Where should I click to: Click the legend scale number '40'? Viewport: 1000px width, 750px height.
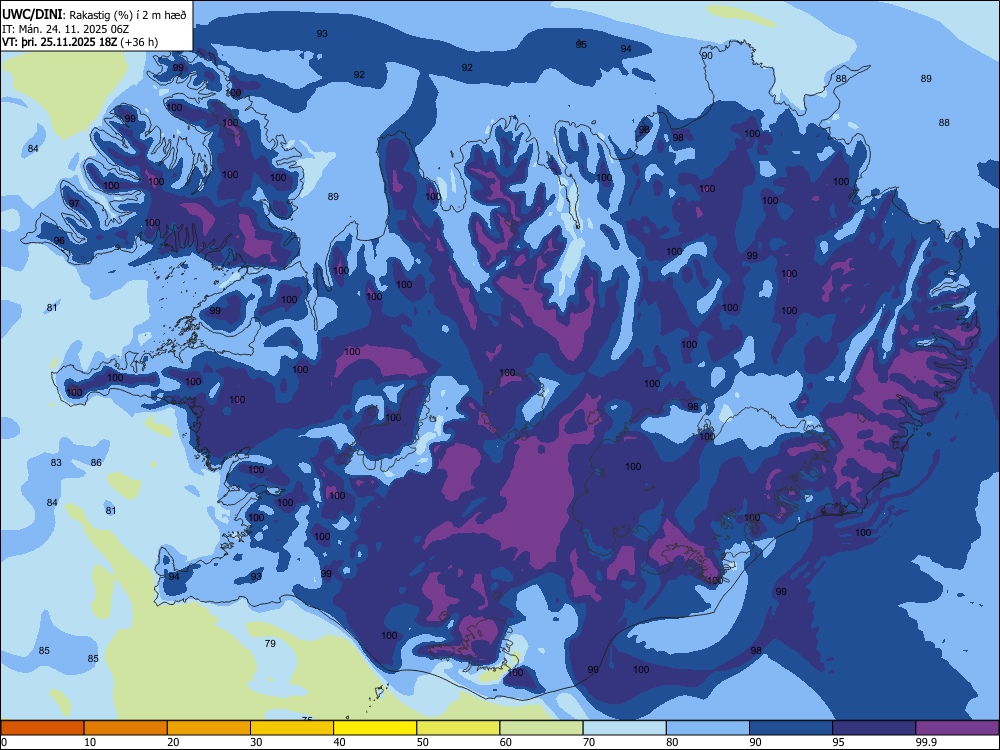(x=339, y=742)
